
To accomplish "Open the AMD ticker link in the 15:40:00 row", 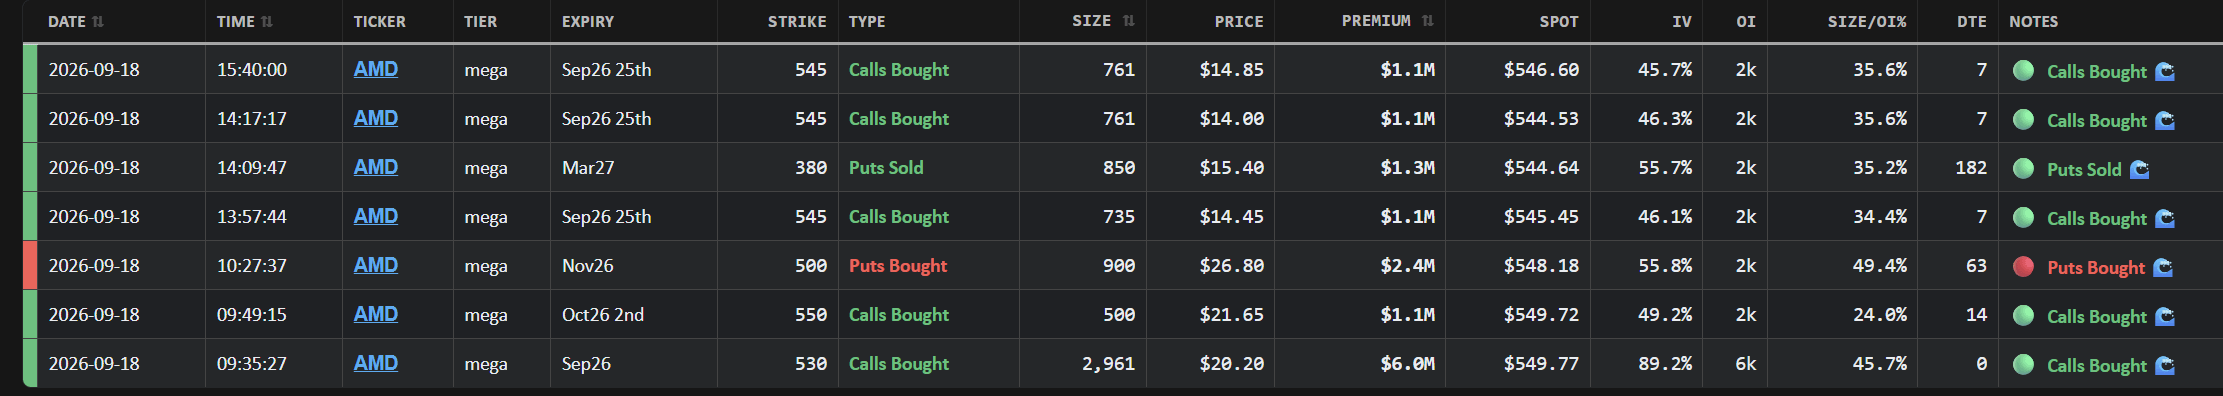I will tap(376, 69).
